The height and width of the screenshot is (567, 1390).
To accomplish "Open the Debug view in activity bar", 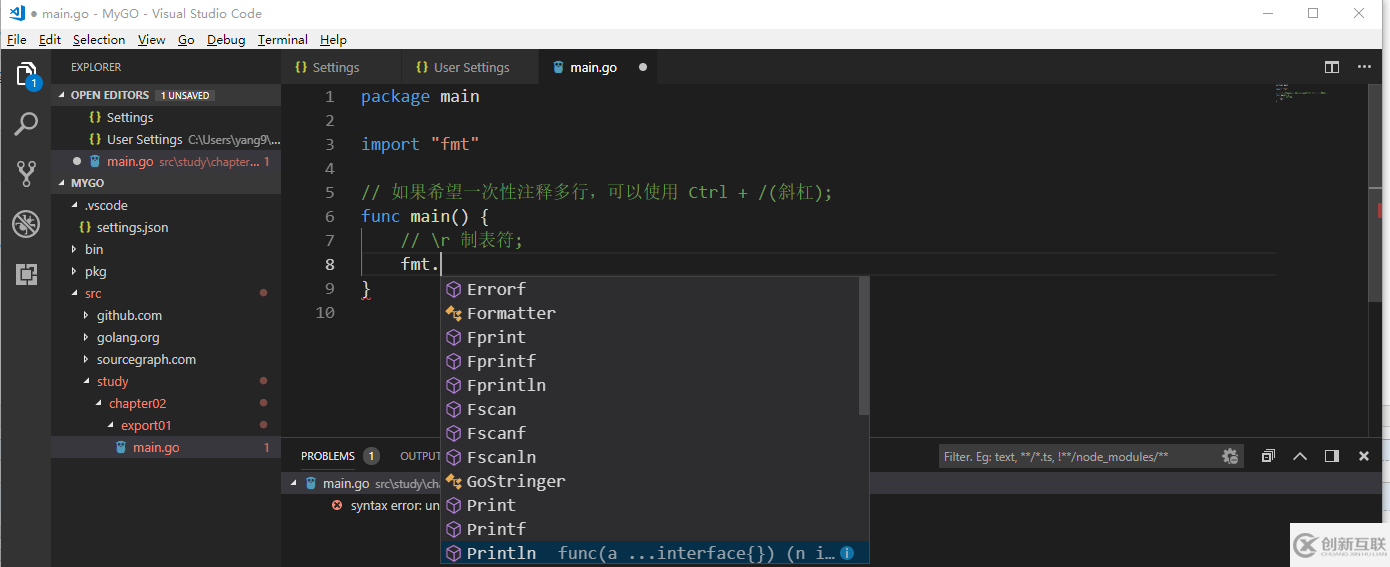I will coord(26,224).
